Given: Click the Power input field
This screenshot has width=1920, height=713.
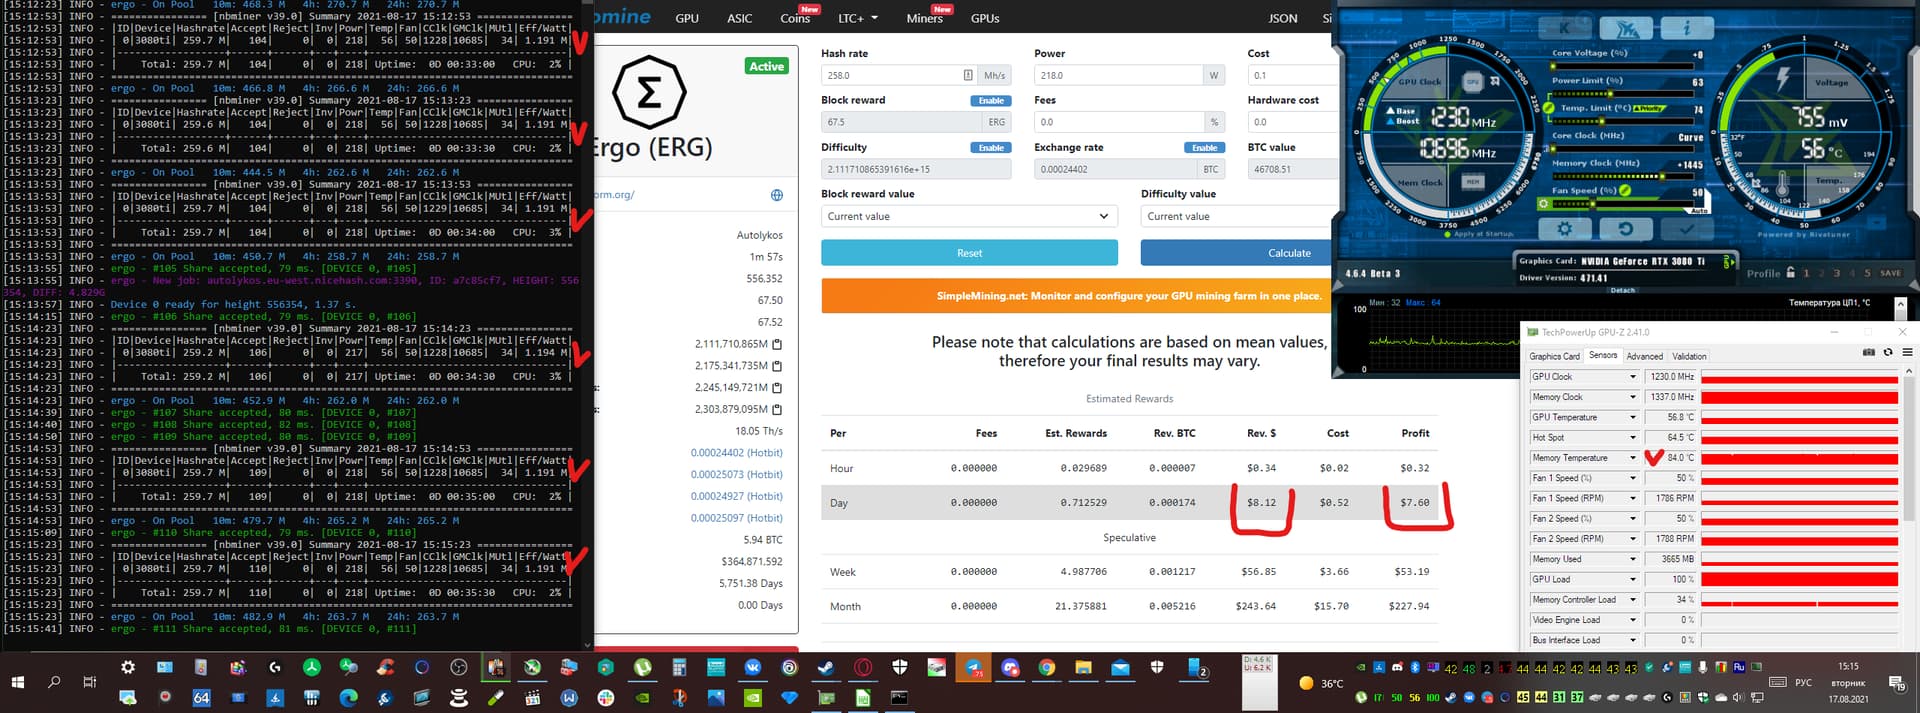Looking at the screenshot, I should click(1118, 75).
